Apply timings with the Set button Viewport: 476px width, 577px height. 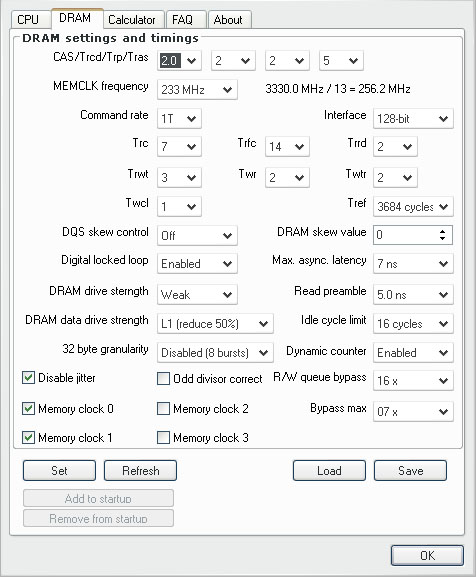click(59, 470)
